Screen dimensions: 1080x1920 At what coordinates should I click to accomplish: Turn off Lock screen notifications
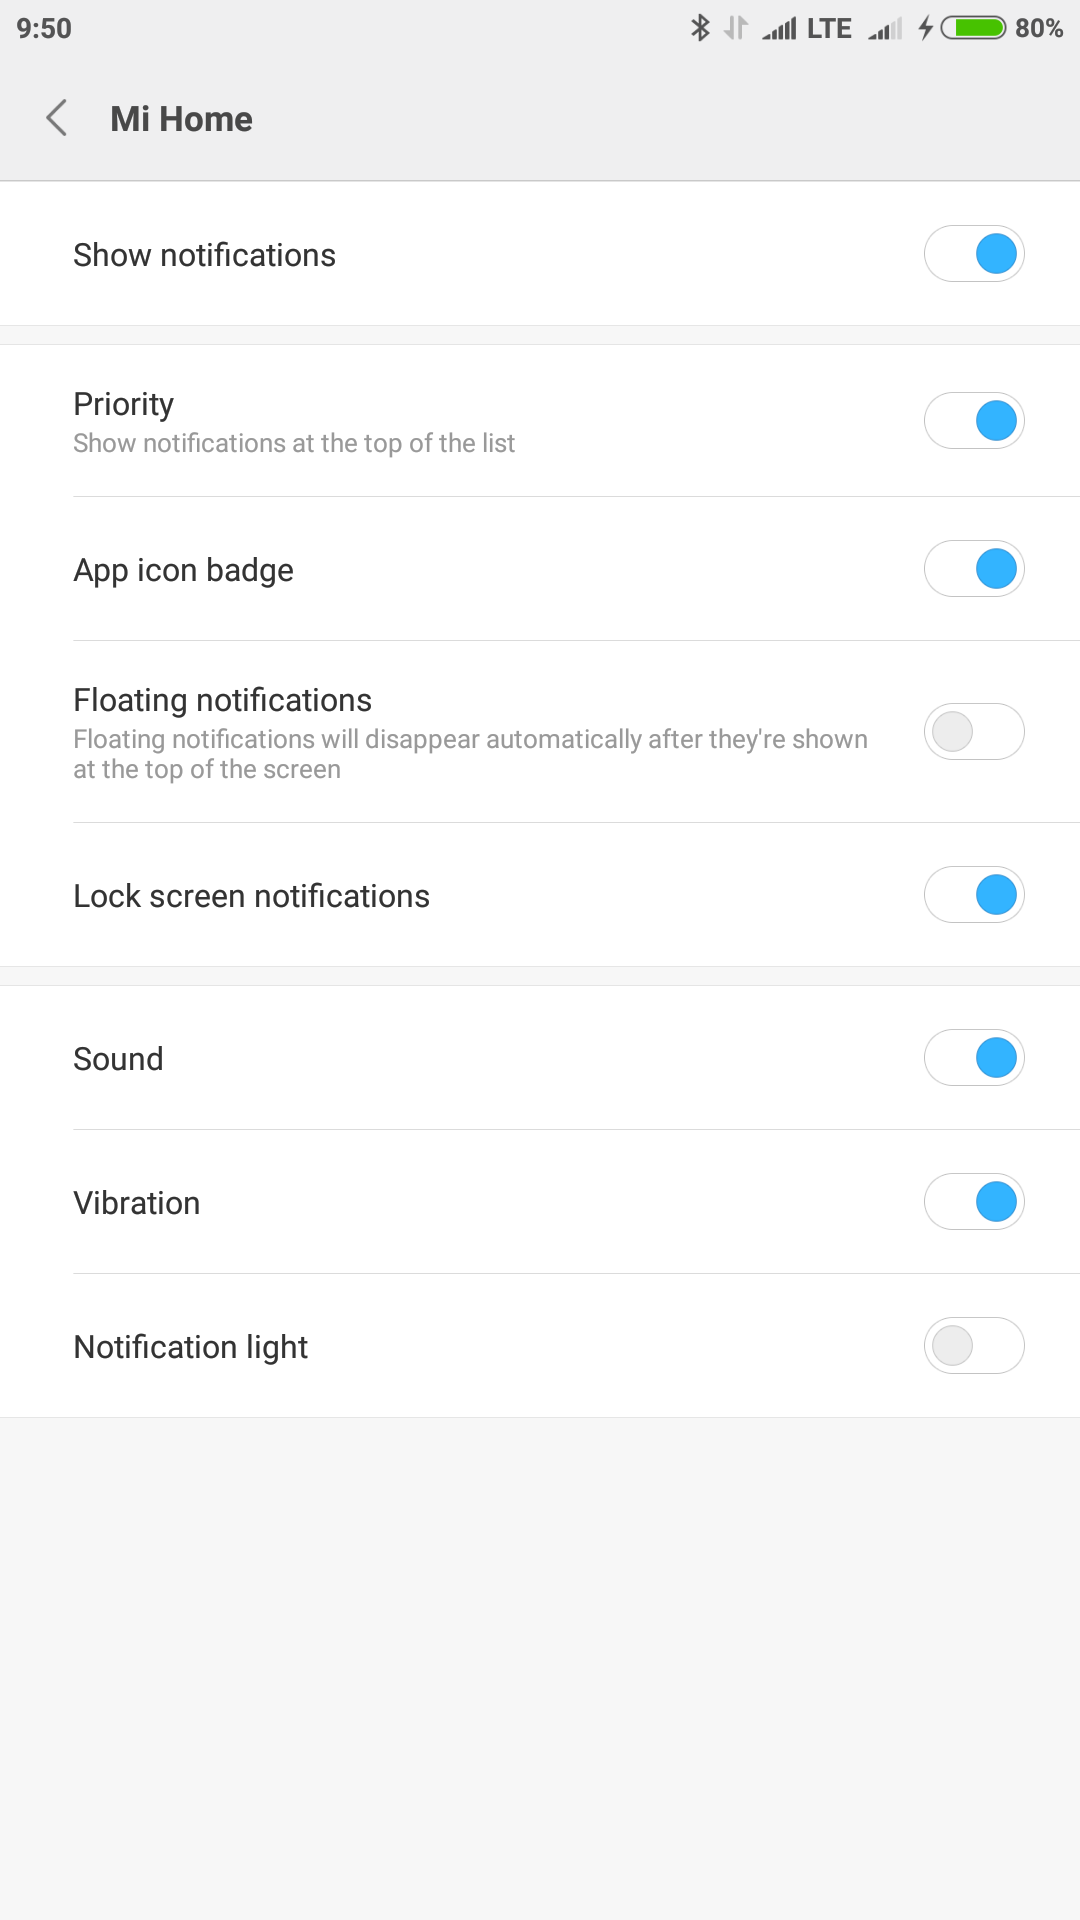974,895
